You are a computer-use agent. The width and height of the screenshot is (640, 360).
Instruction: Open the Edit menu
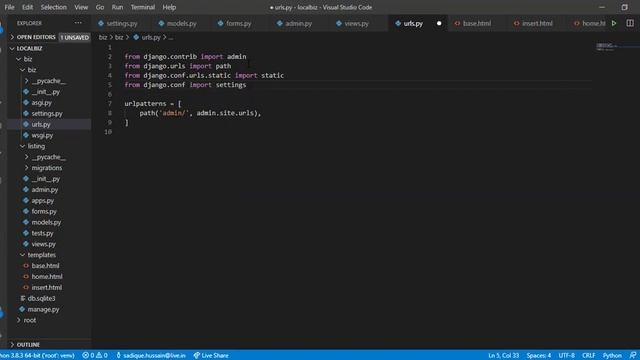[27, 7]
